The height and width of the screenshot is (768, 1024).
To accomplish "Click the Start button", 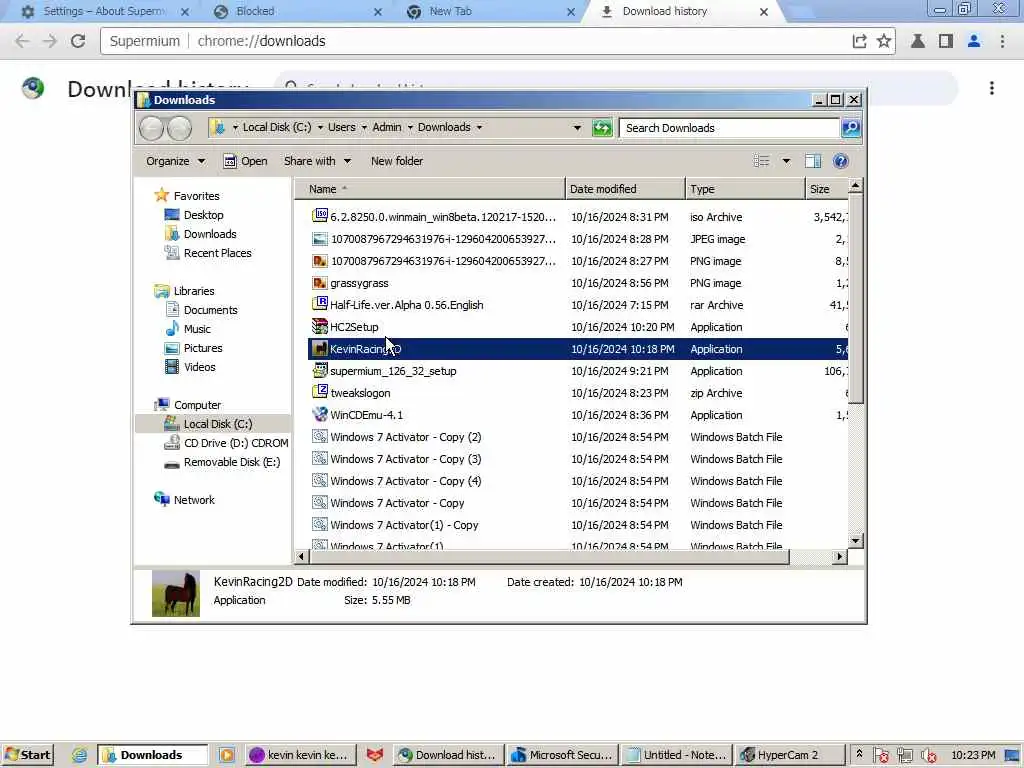I will [27, 755].
